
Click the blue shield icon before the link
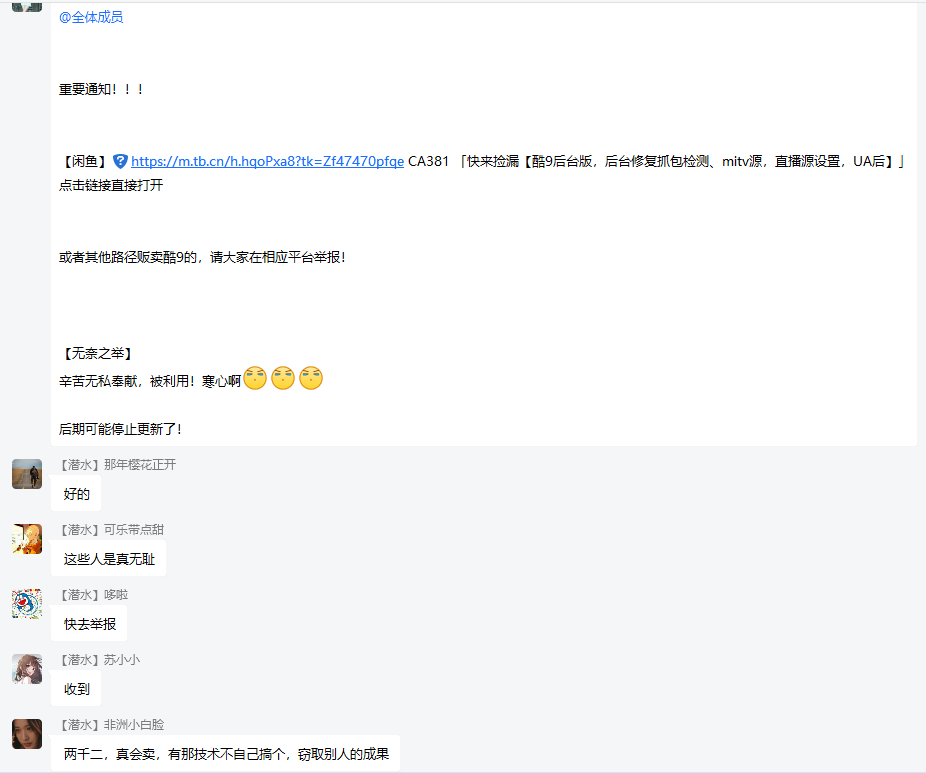click(x=120, y=161)
